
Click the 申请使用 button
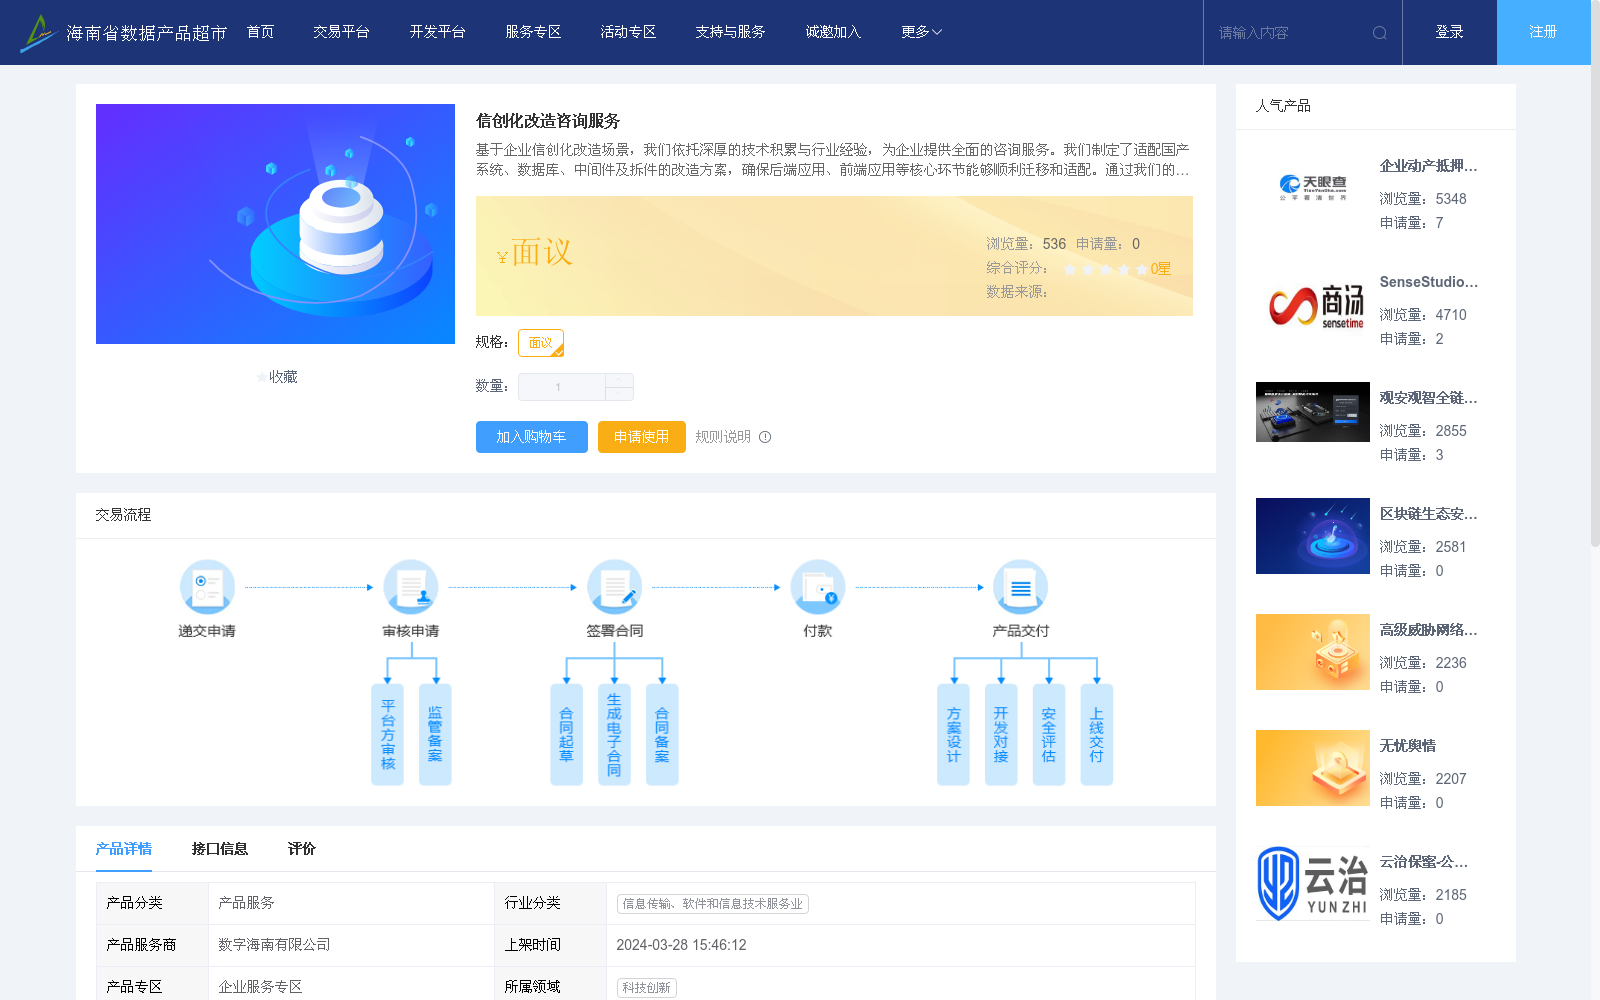[x=642, y=437]
